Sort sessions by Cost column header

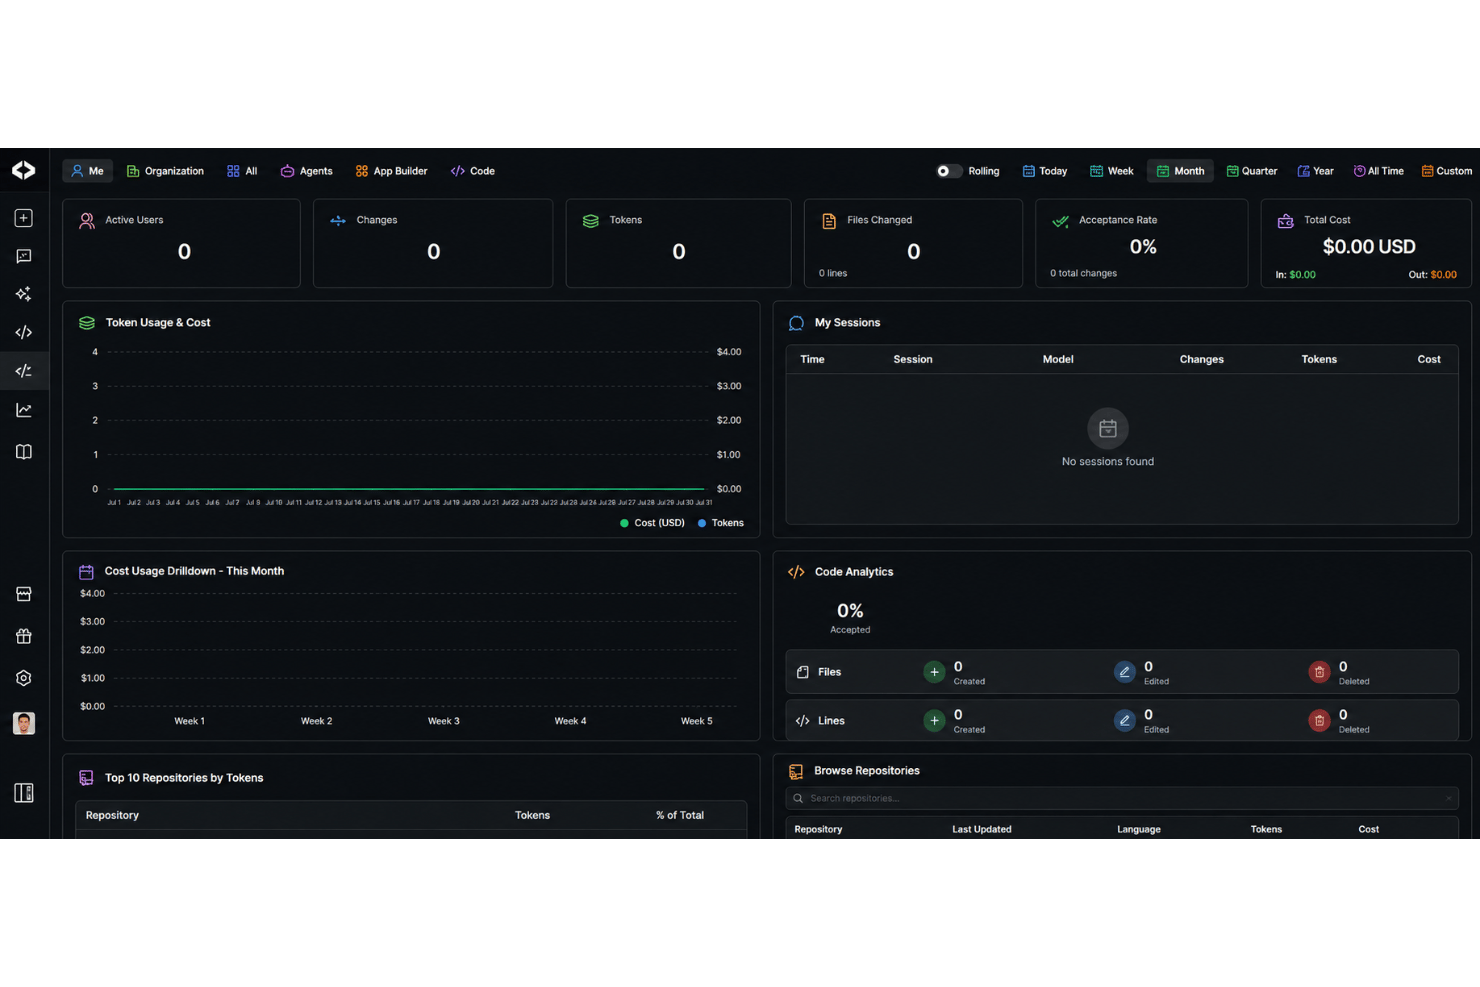coord(1429,359)
